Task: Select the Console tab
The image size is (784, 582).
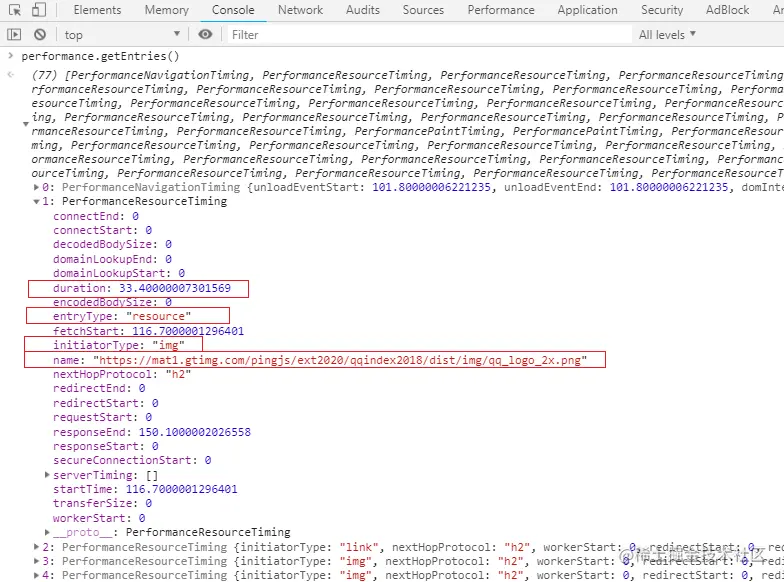Action: click(233, 10)
